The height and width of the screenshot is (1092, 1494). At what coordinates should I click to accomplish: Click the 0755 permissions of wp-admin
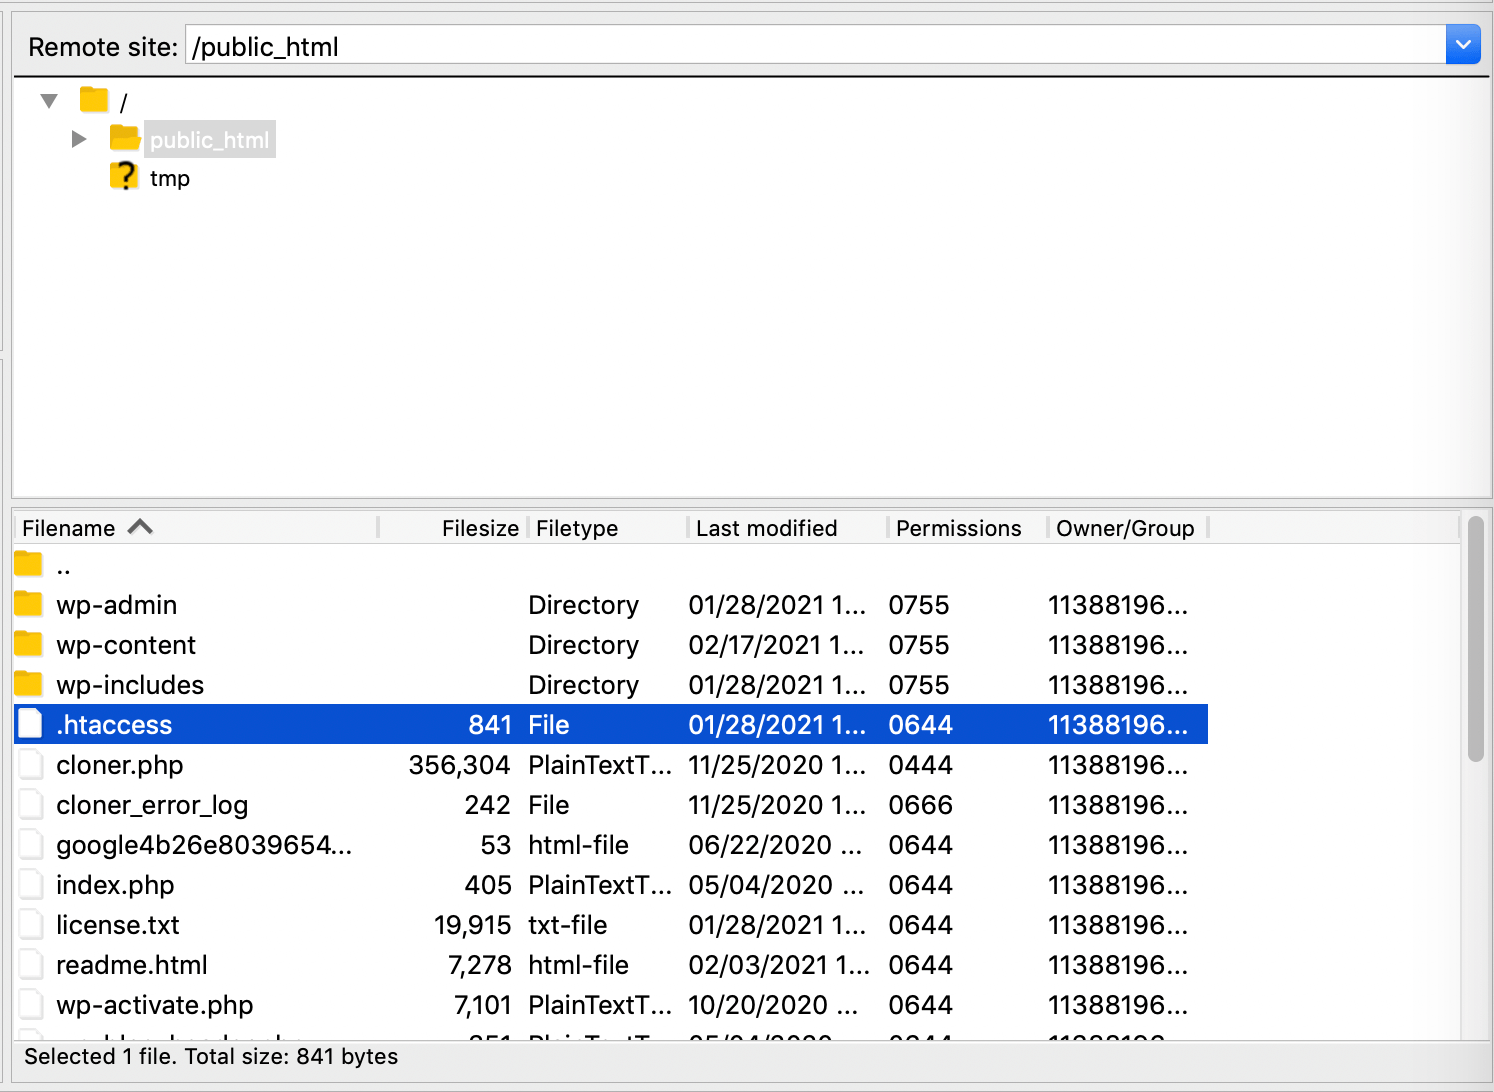(x=919, y=605)
